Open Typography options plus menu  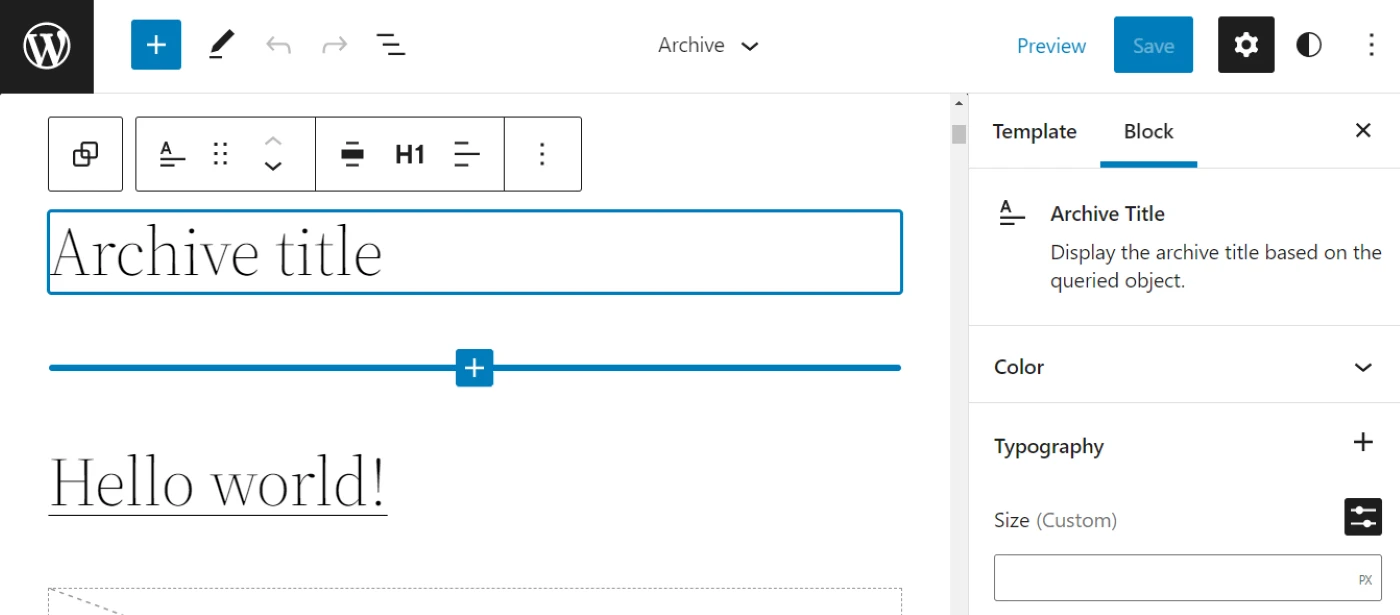pyautogui.click(x=1363, y=443)
